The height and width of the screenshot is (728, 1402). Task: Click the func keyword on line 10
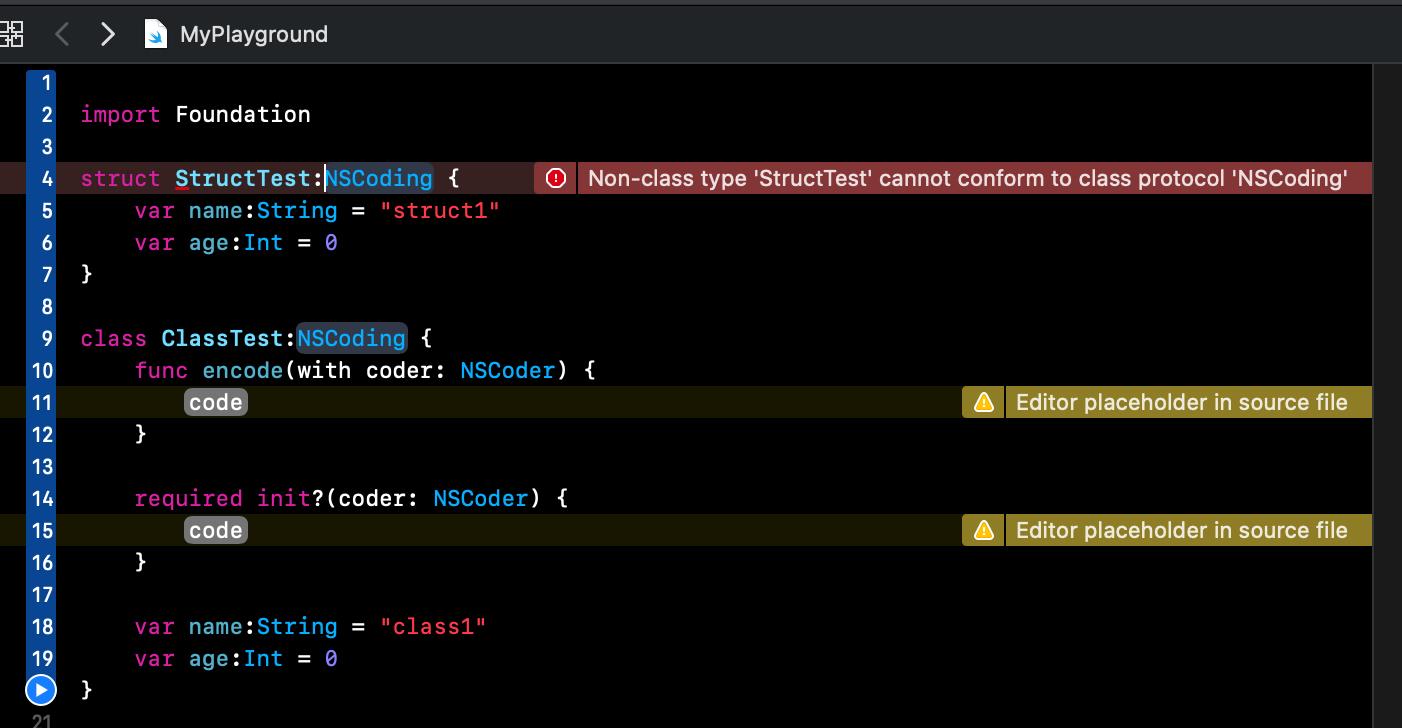click(x=161, y=370)
